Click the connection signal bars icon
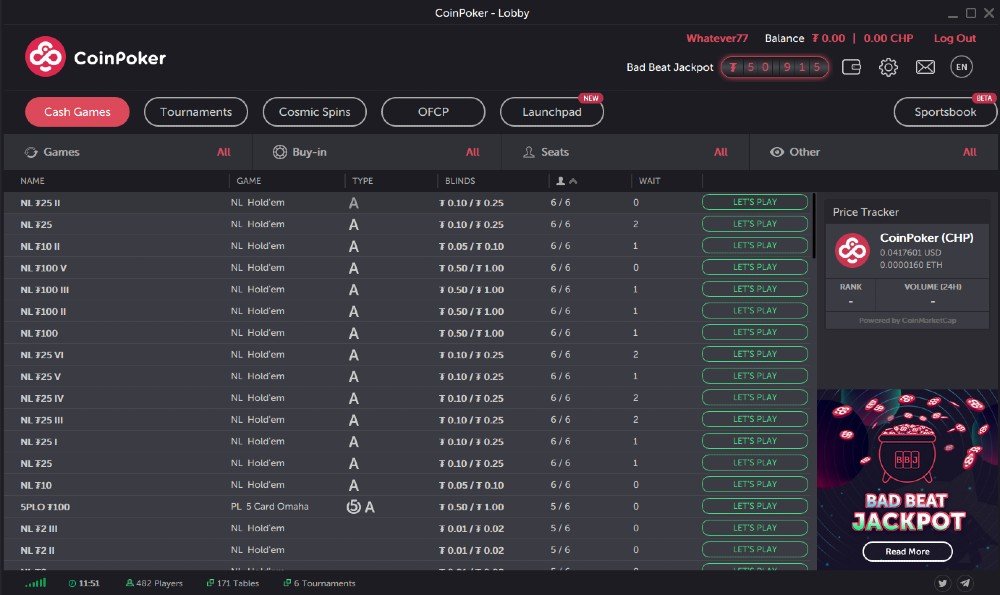 coord(36,583)
